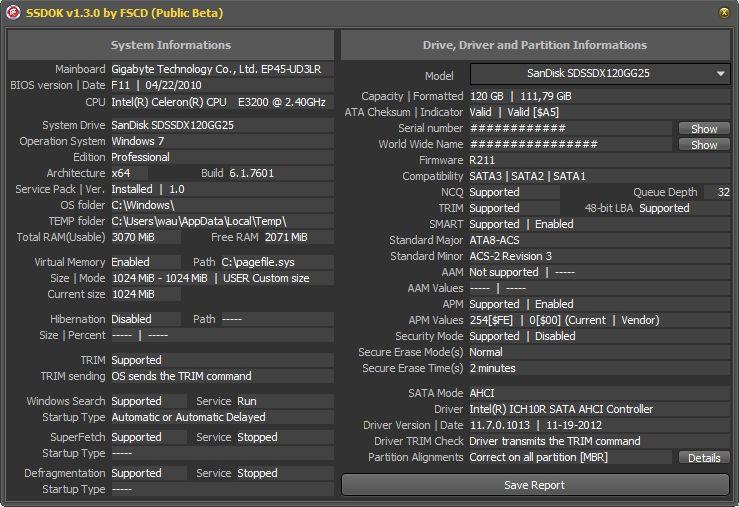
Task: Show the hidden Serial number
Action: point(704,129)
